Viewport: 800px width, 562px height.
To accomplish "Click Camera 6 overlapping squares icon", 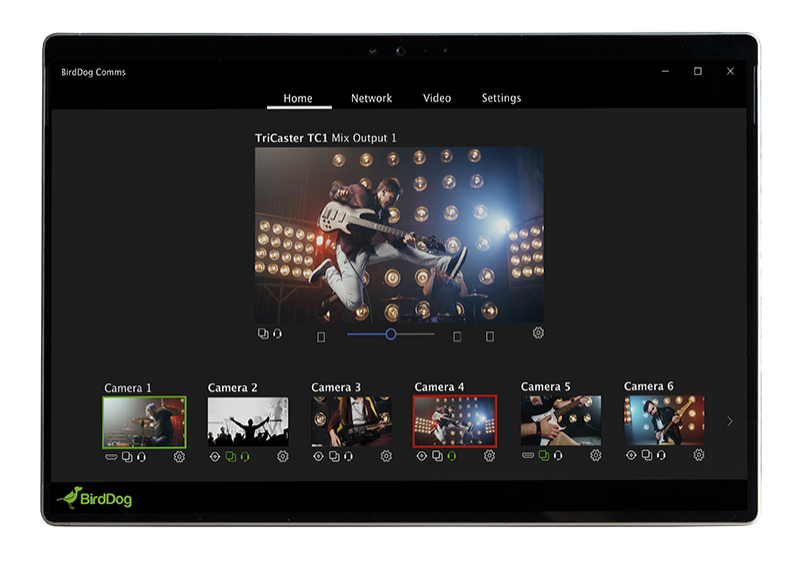I will [647, 454].
